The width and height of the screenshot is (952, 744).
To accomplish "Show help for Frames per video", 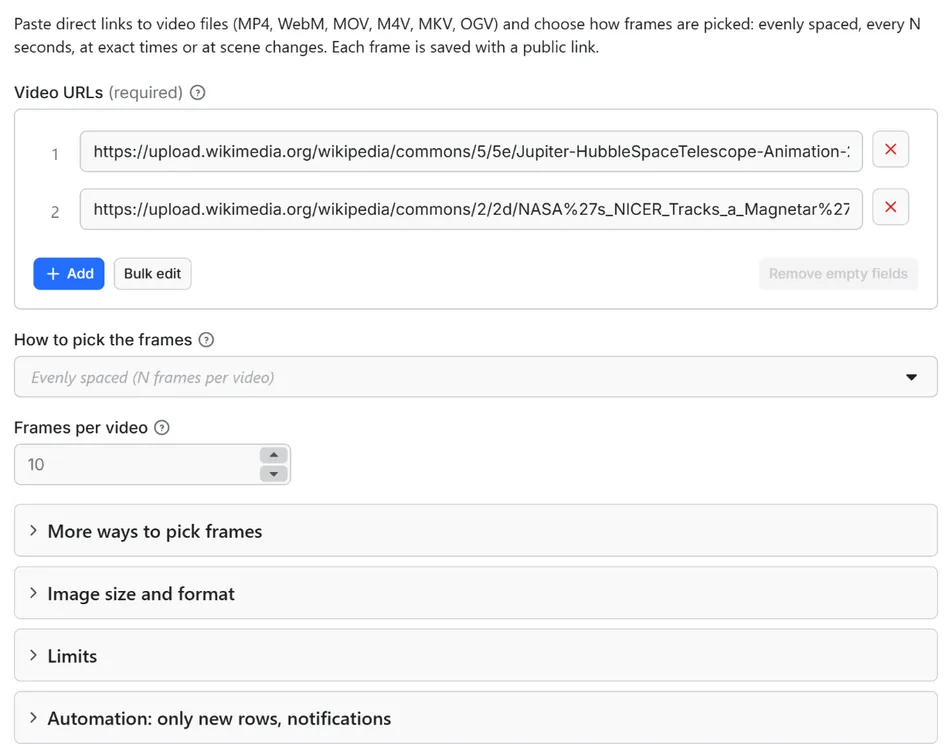I will point(162,428).
